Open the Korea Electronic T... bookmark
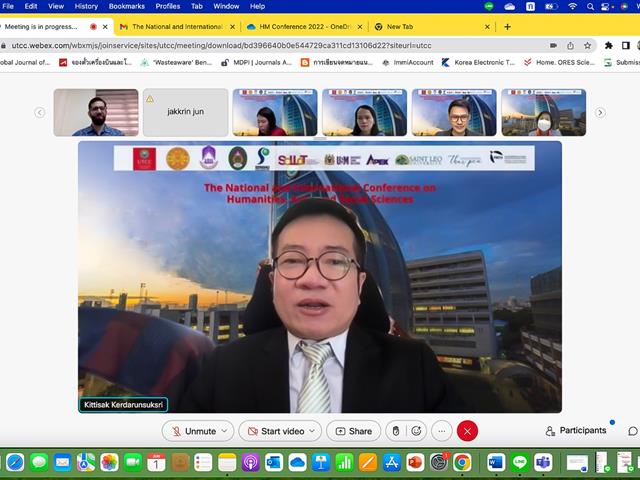The image size is (640, 480). coord(478,62)
